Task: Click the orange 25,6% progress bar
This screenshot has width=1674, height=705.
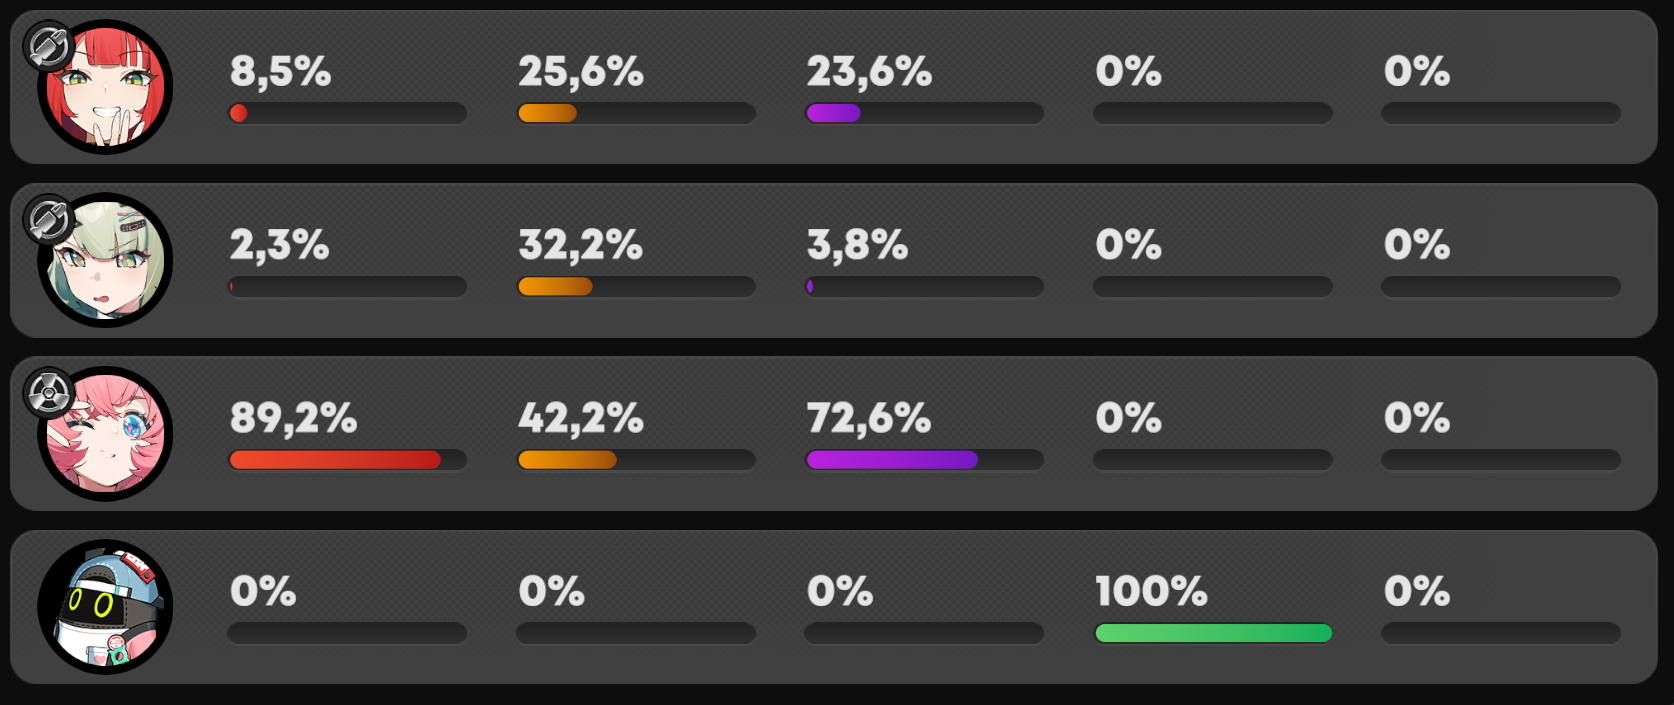Action: click(x=636, y=113)
